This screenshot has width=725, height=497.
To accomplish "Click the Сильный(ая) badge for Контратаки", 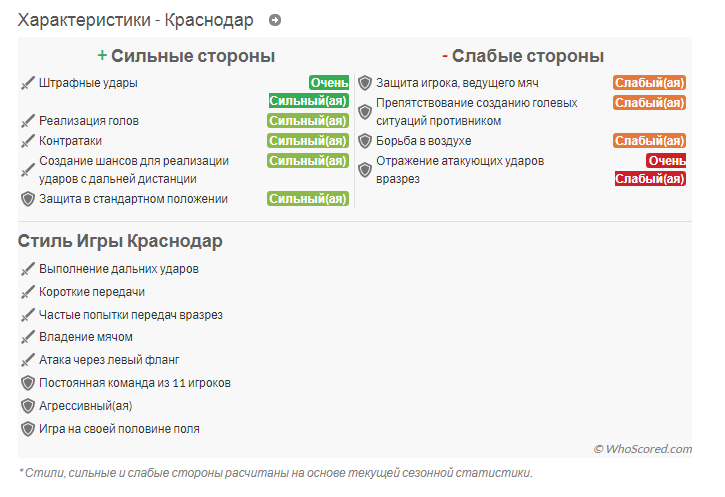I will [x=308, y=141].
